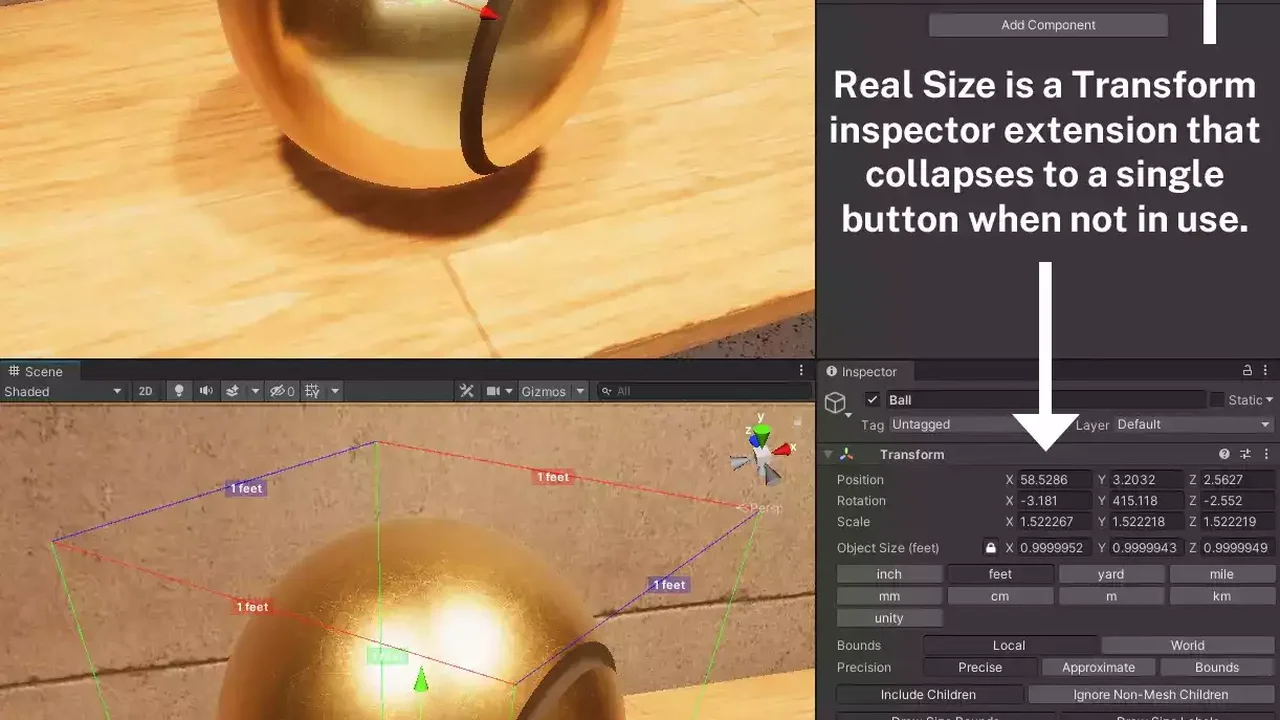Expand the scene camera dropdown arrow
This screenshot has height=720, width=1280.
(x=509, y=391)
